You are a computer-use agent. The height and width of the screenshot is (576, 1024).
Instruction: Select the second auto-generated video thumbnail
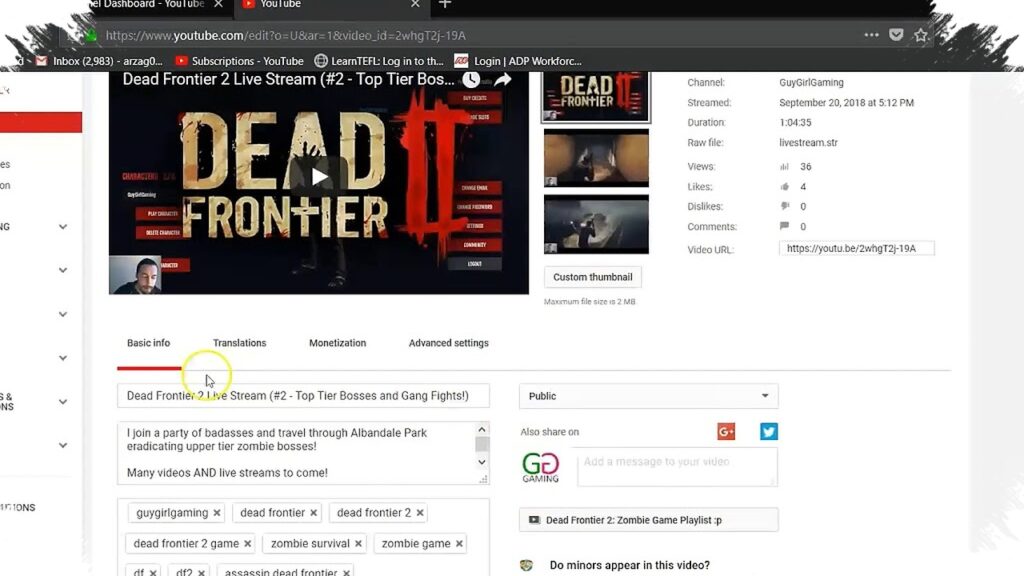[x=596, y=157]
